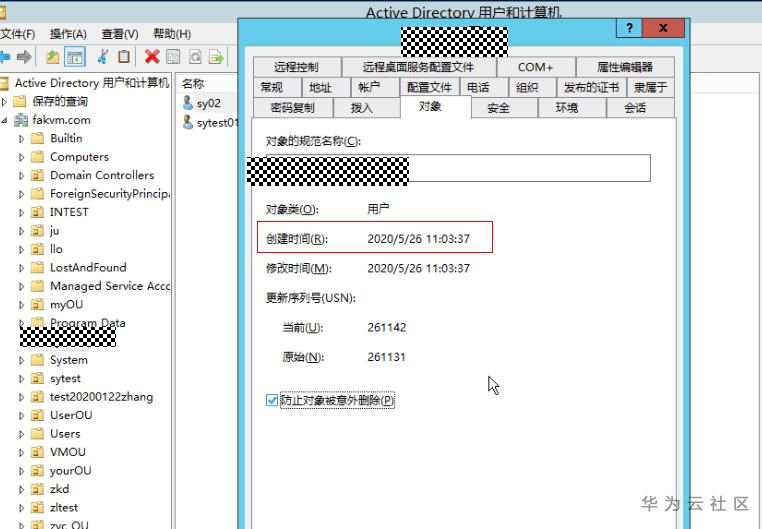Expand the 保存的查询 tree node
This screenshot has width=762, height=529.
(x=4, y=102)
